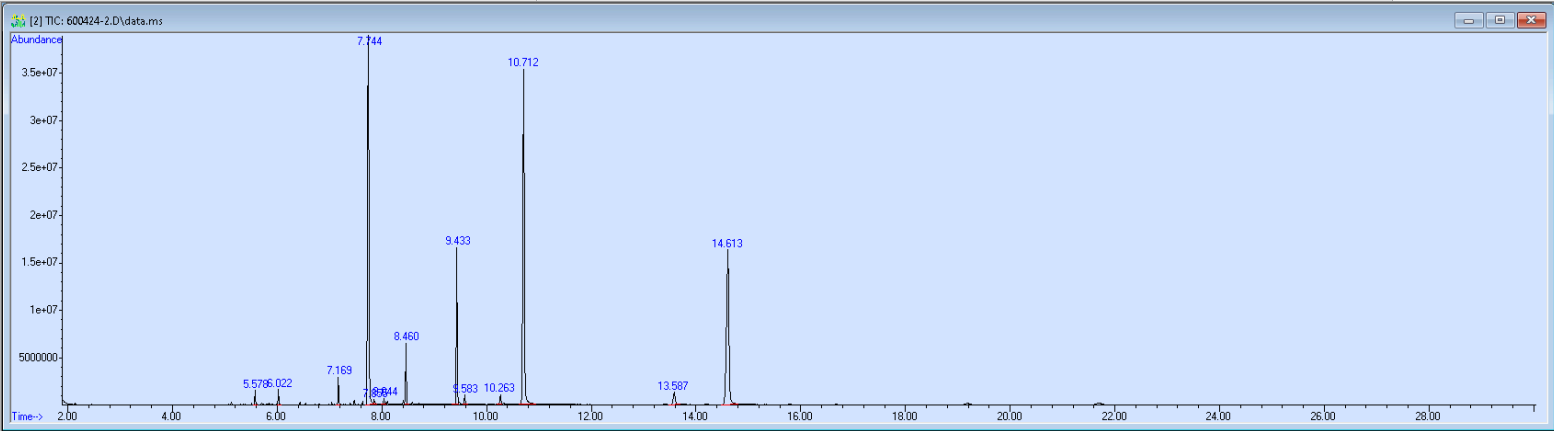
Task: Click the 28.00 time axis tick
Action: pyautogui.click(x=1428, y=415)
